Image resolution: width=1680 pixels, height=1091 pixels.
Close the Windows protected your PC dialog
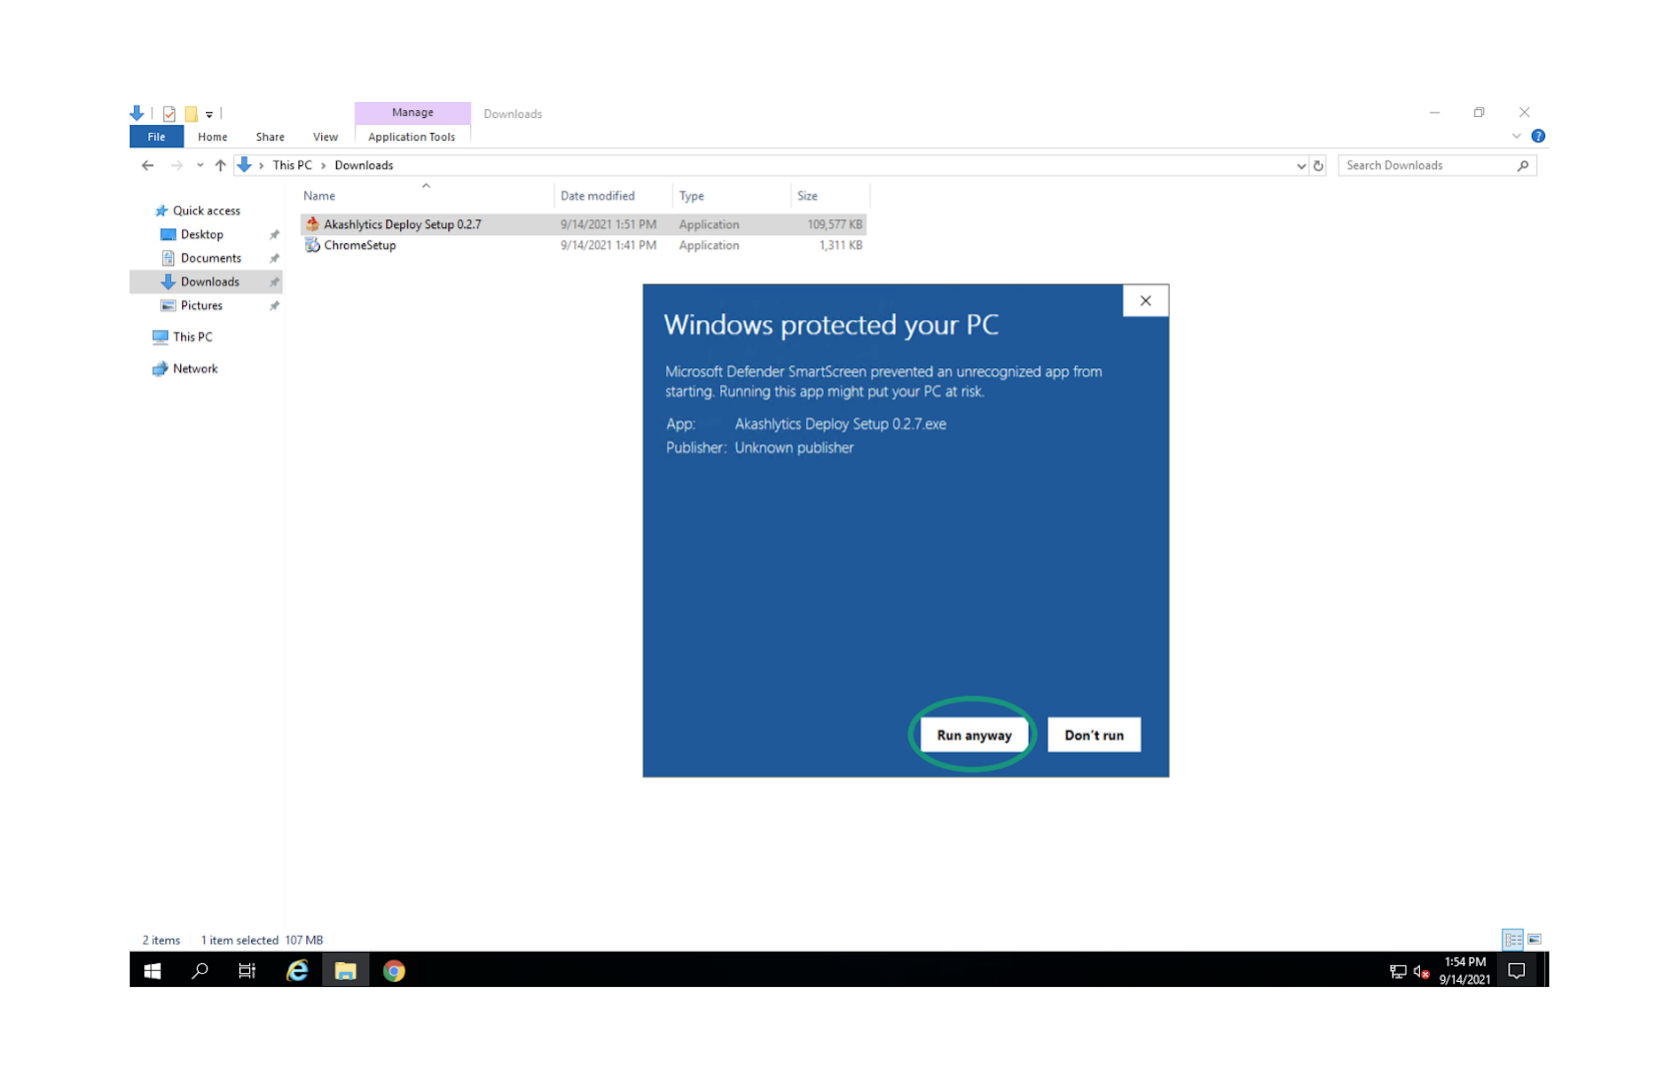[1145, 301]
